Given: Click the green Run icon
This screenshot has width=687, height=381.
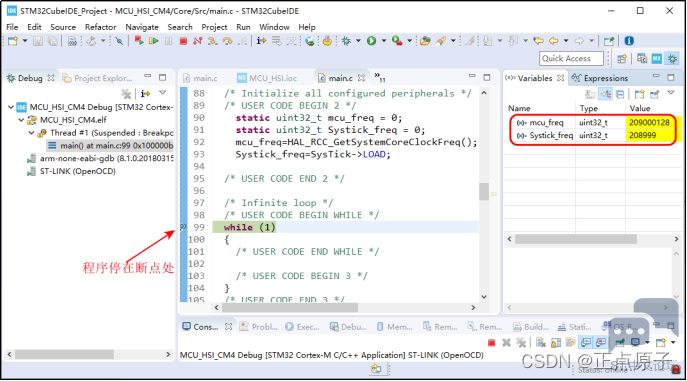Looking at the screenshot, I should pyautogui.click(x=372, y=41).
